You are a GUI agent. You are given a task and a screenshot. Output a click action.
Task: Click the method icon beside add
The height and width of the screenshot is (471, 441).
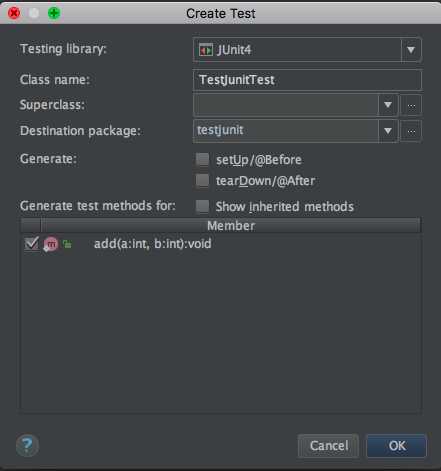click(51, 244)
